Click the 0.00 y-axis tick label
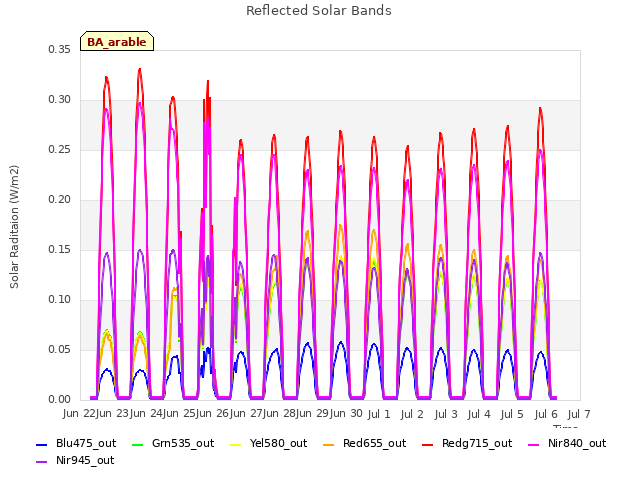Image resolution: width=640 pixels, height=480 pixels. (59, 400)
